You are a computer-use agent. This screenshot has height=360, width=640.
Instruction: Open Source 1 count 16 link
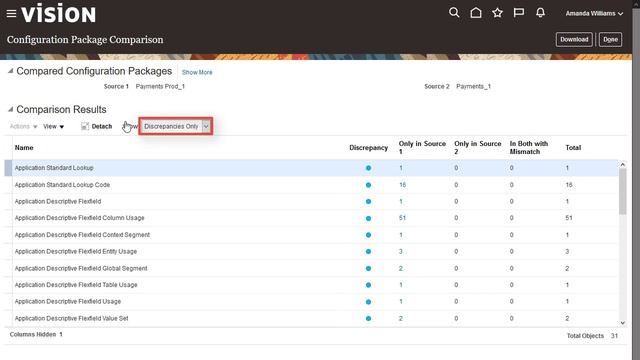point(402,185)
